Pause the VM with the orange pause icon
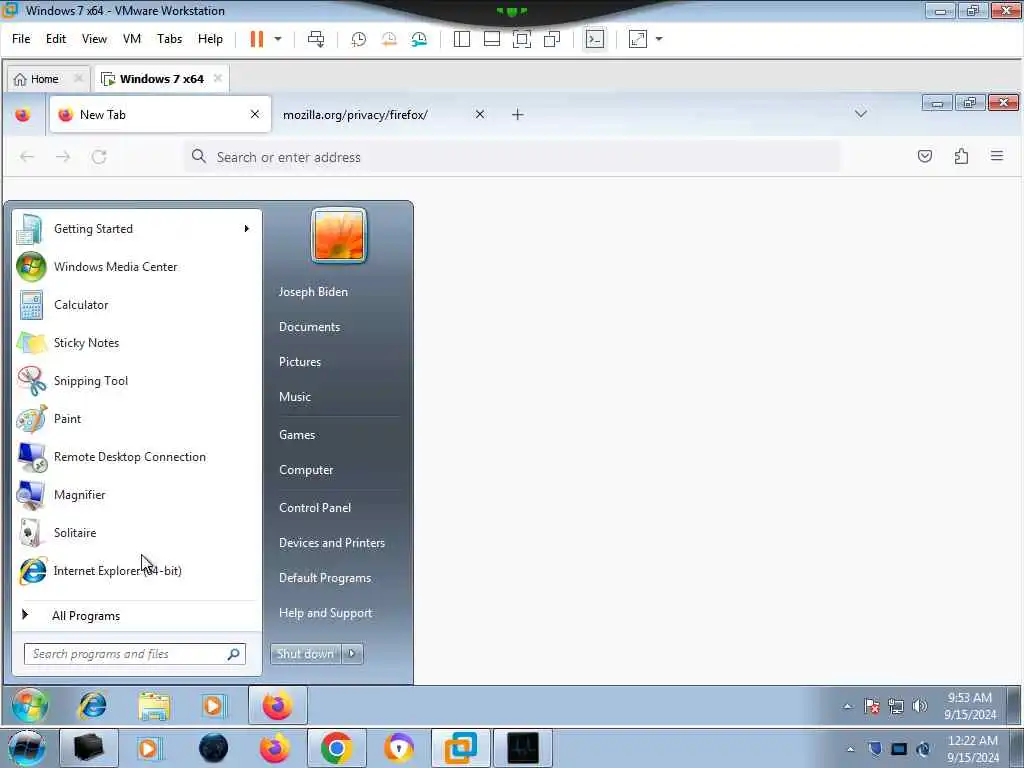1024x768 pixels. tap(257, 39)
